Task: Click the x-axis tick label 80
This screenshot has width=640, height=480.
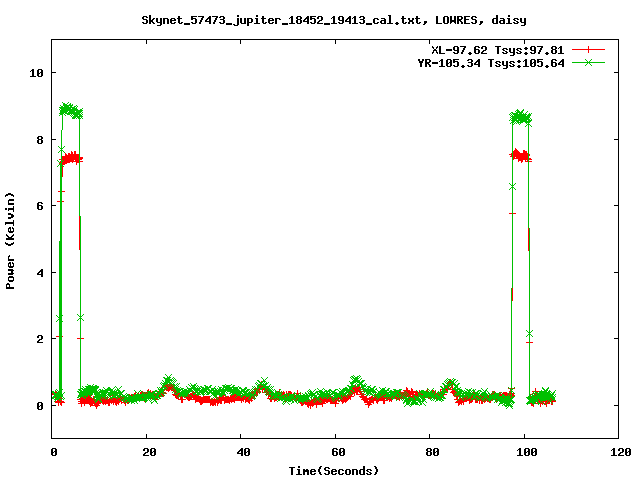Action: coord(432,452)
